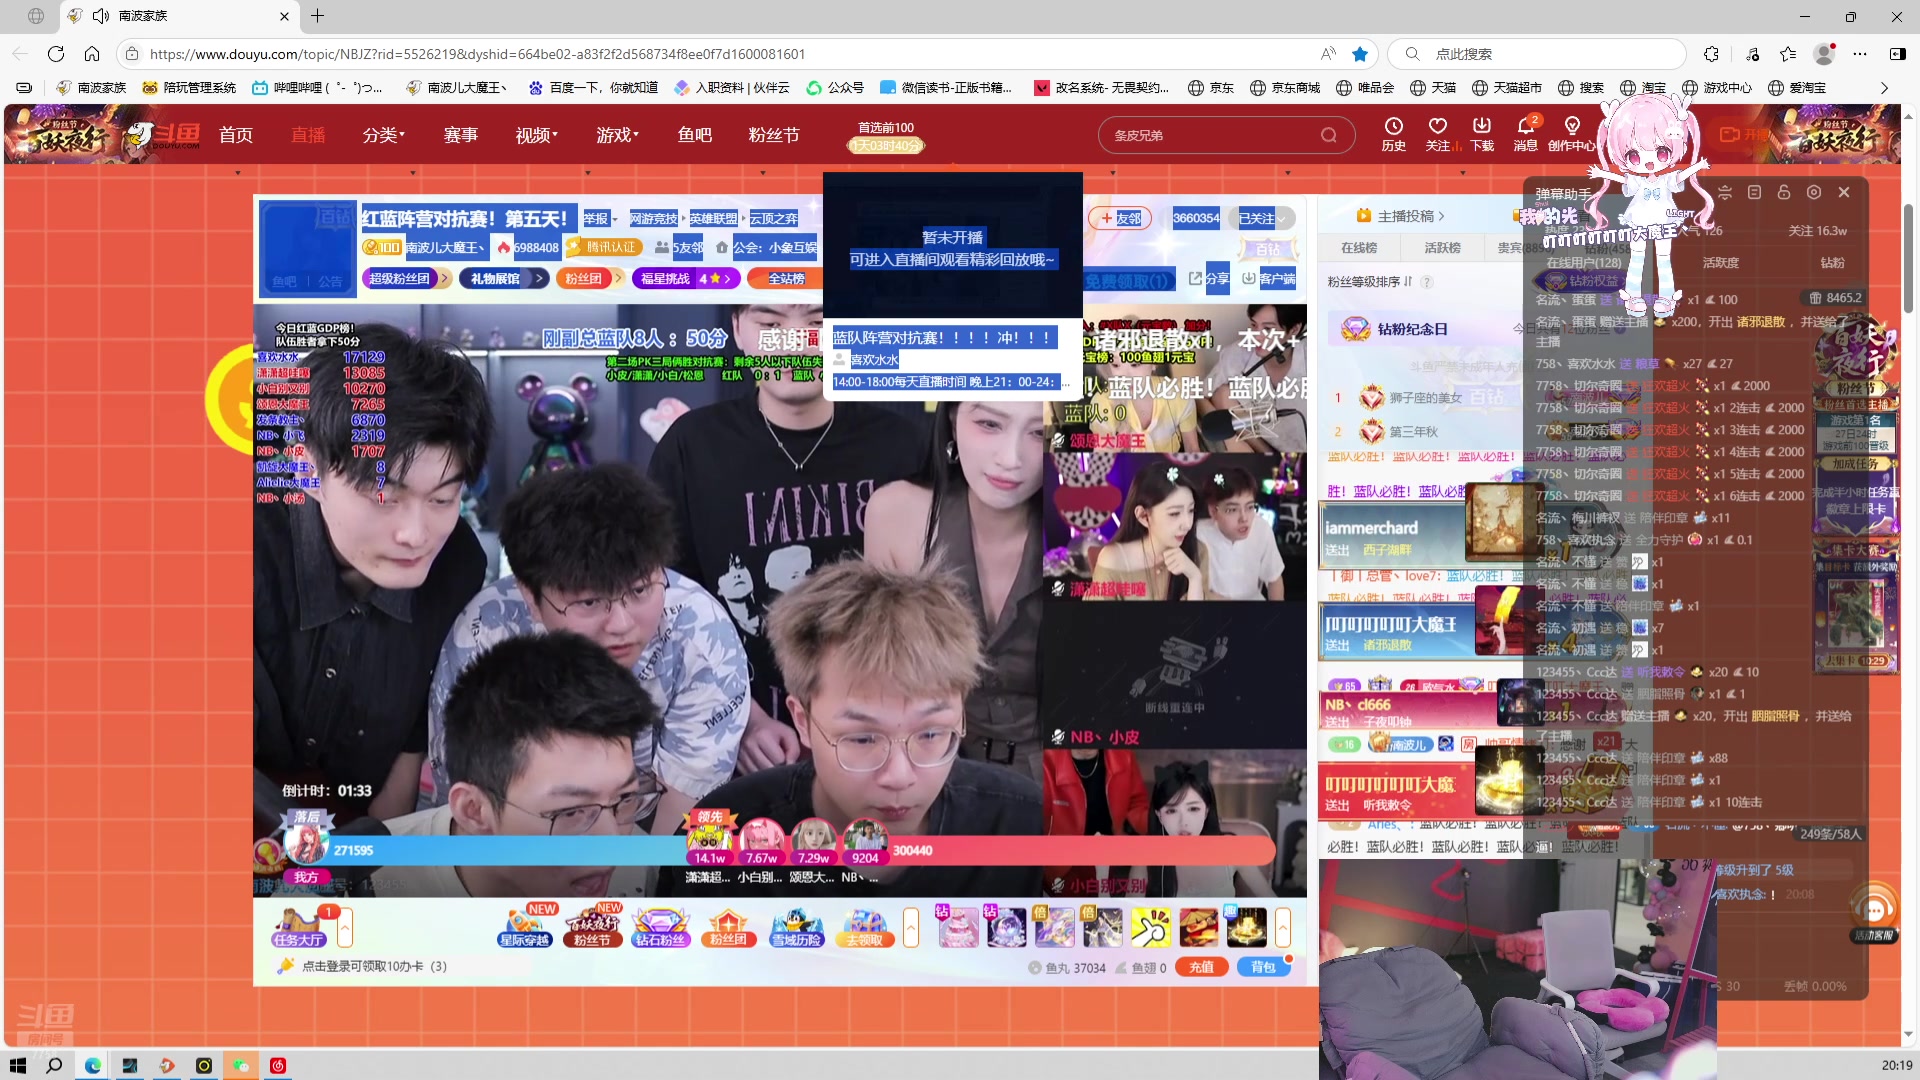1920x1080 pixels.
Task: Reload the page with the browser refresh icon
Action: click(x=56, y=54)
